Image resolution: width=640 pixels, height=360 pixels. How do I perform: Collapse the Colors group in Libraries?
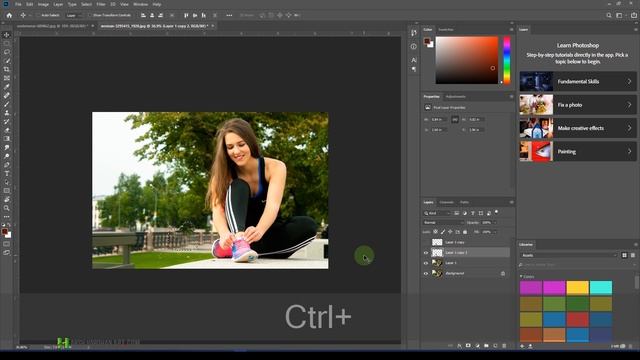[x=521, y=276]
